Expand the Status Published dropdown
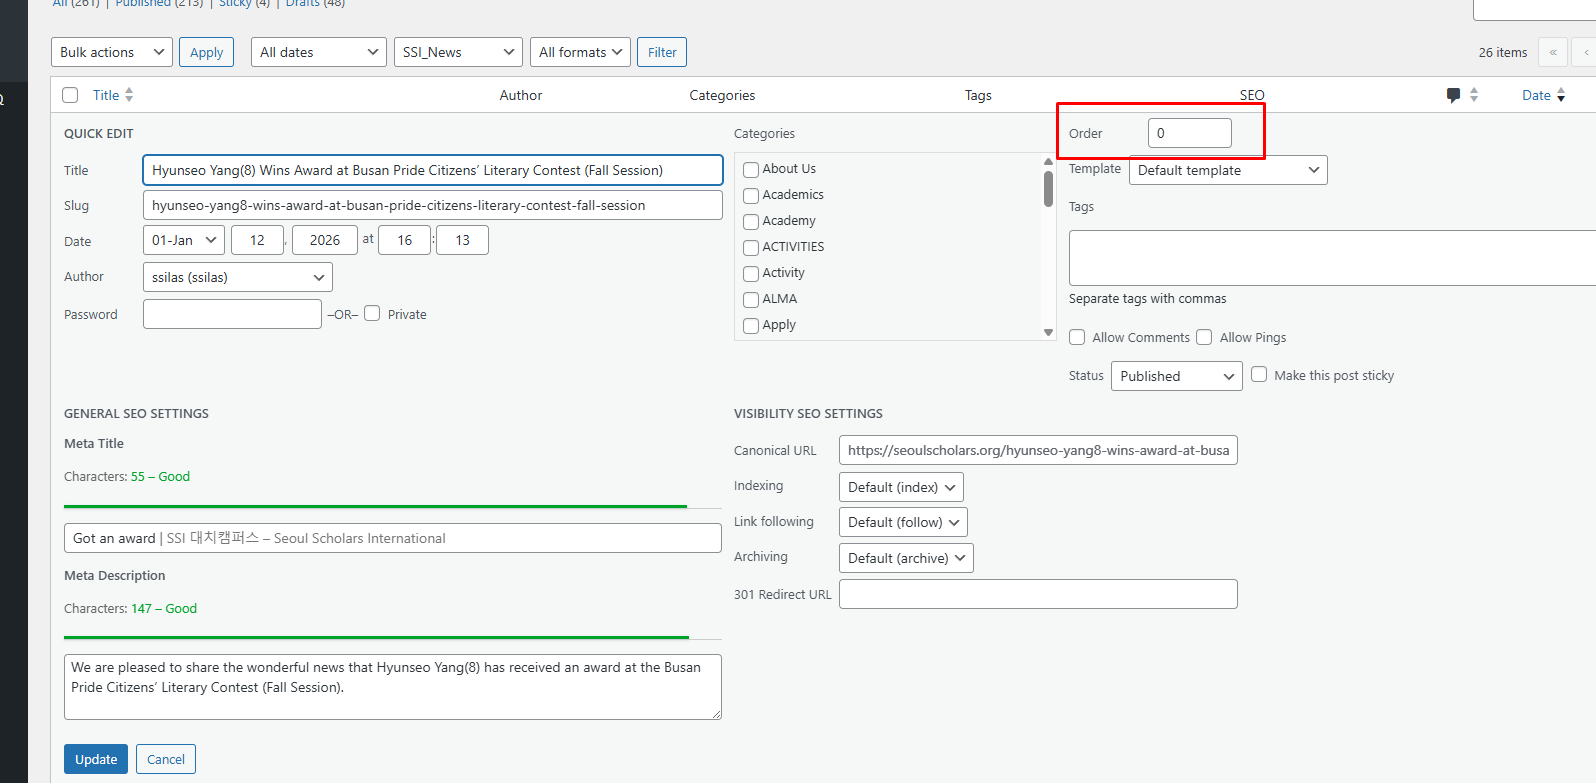Image resolution: width=1596 pixels, height=783 pixels. (x=1176, y=376)
